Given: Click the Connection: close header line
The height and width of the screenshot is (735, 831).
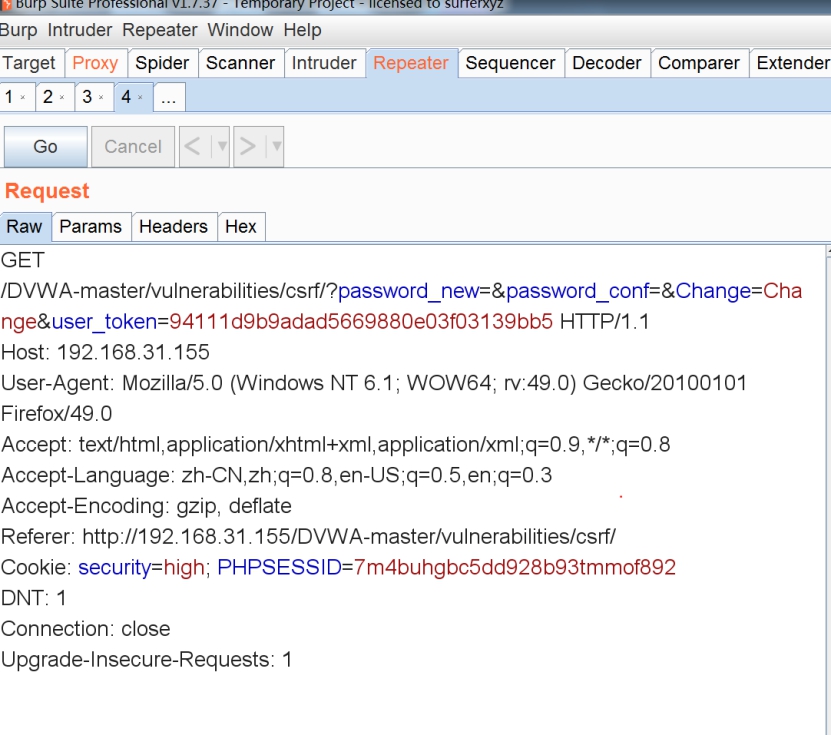Looking at the screenshot, I should [x=86, y=629].
